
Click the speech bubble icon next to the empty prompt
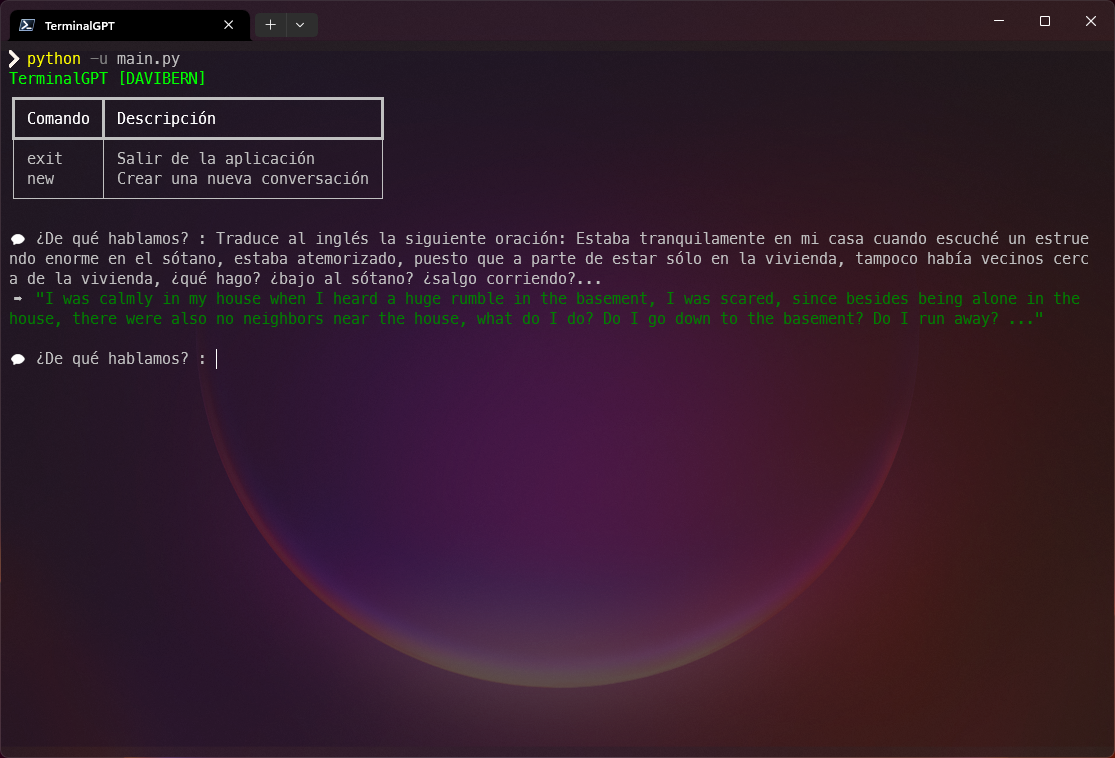[17, 357]
